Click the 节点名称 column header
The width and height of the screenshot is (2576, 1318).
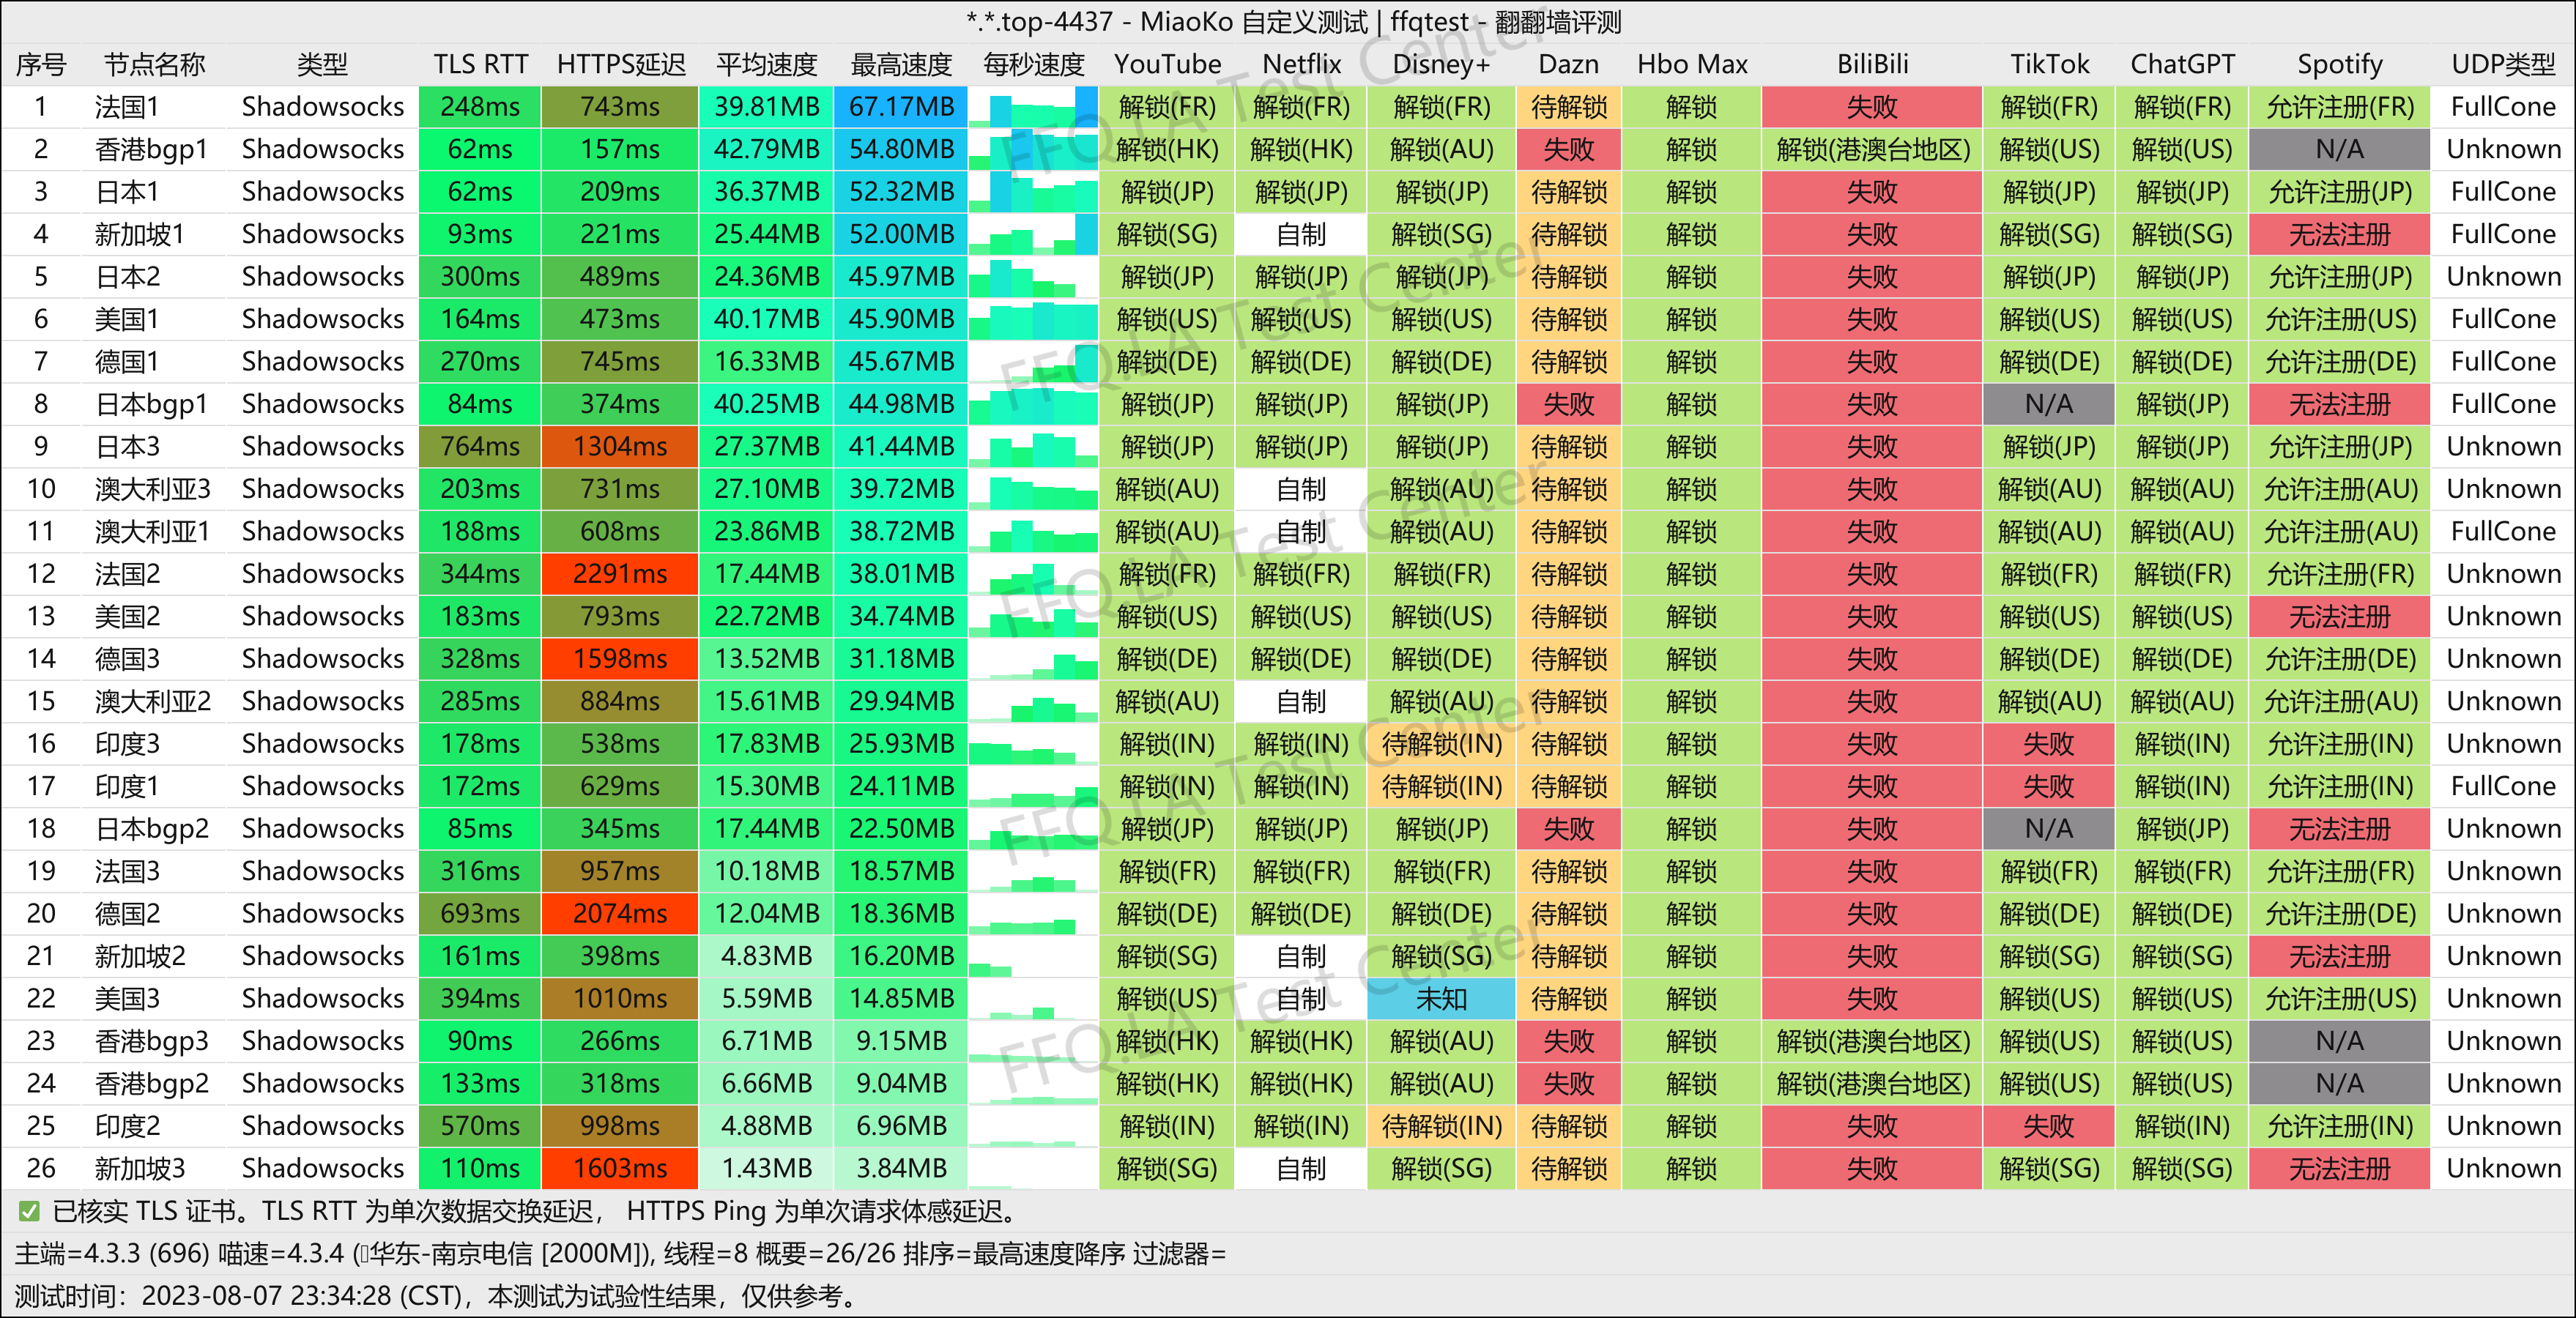pyautogui.click(x=155, y=64)
